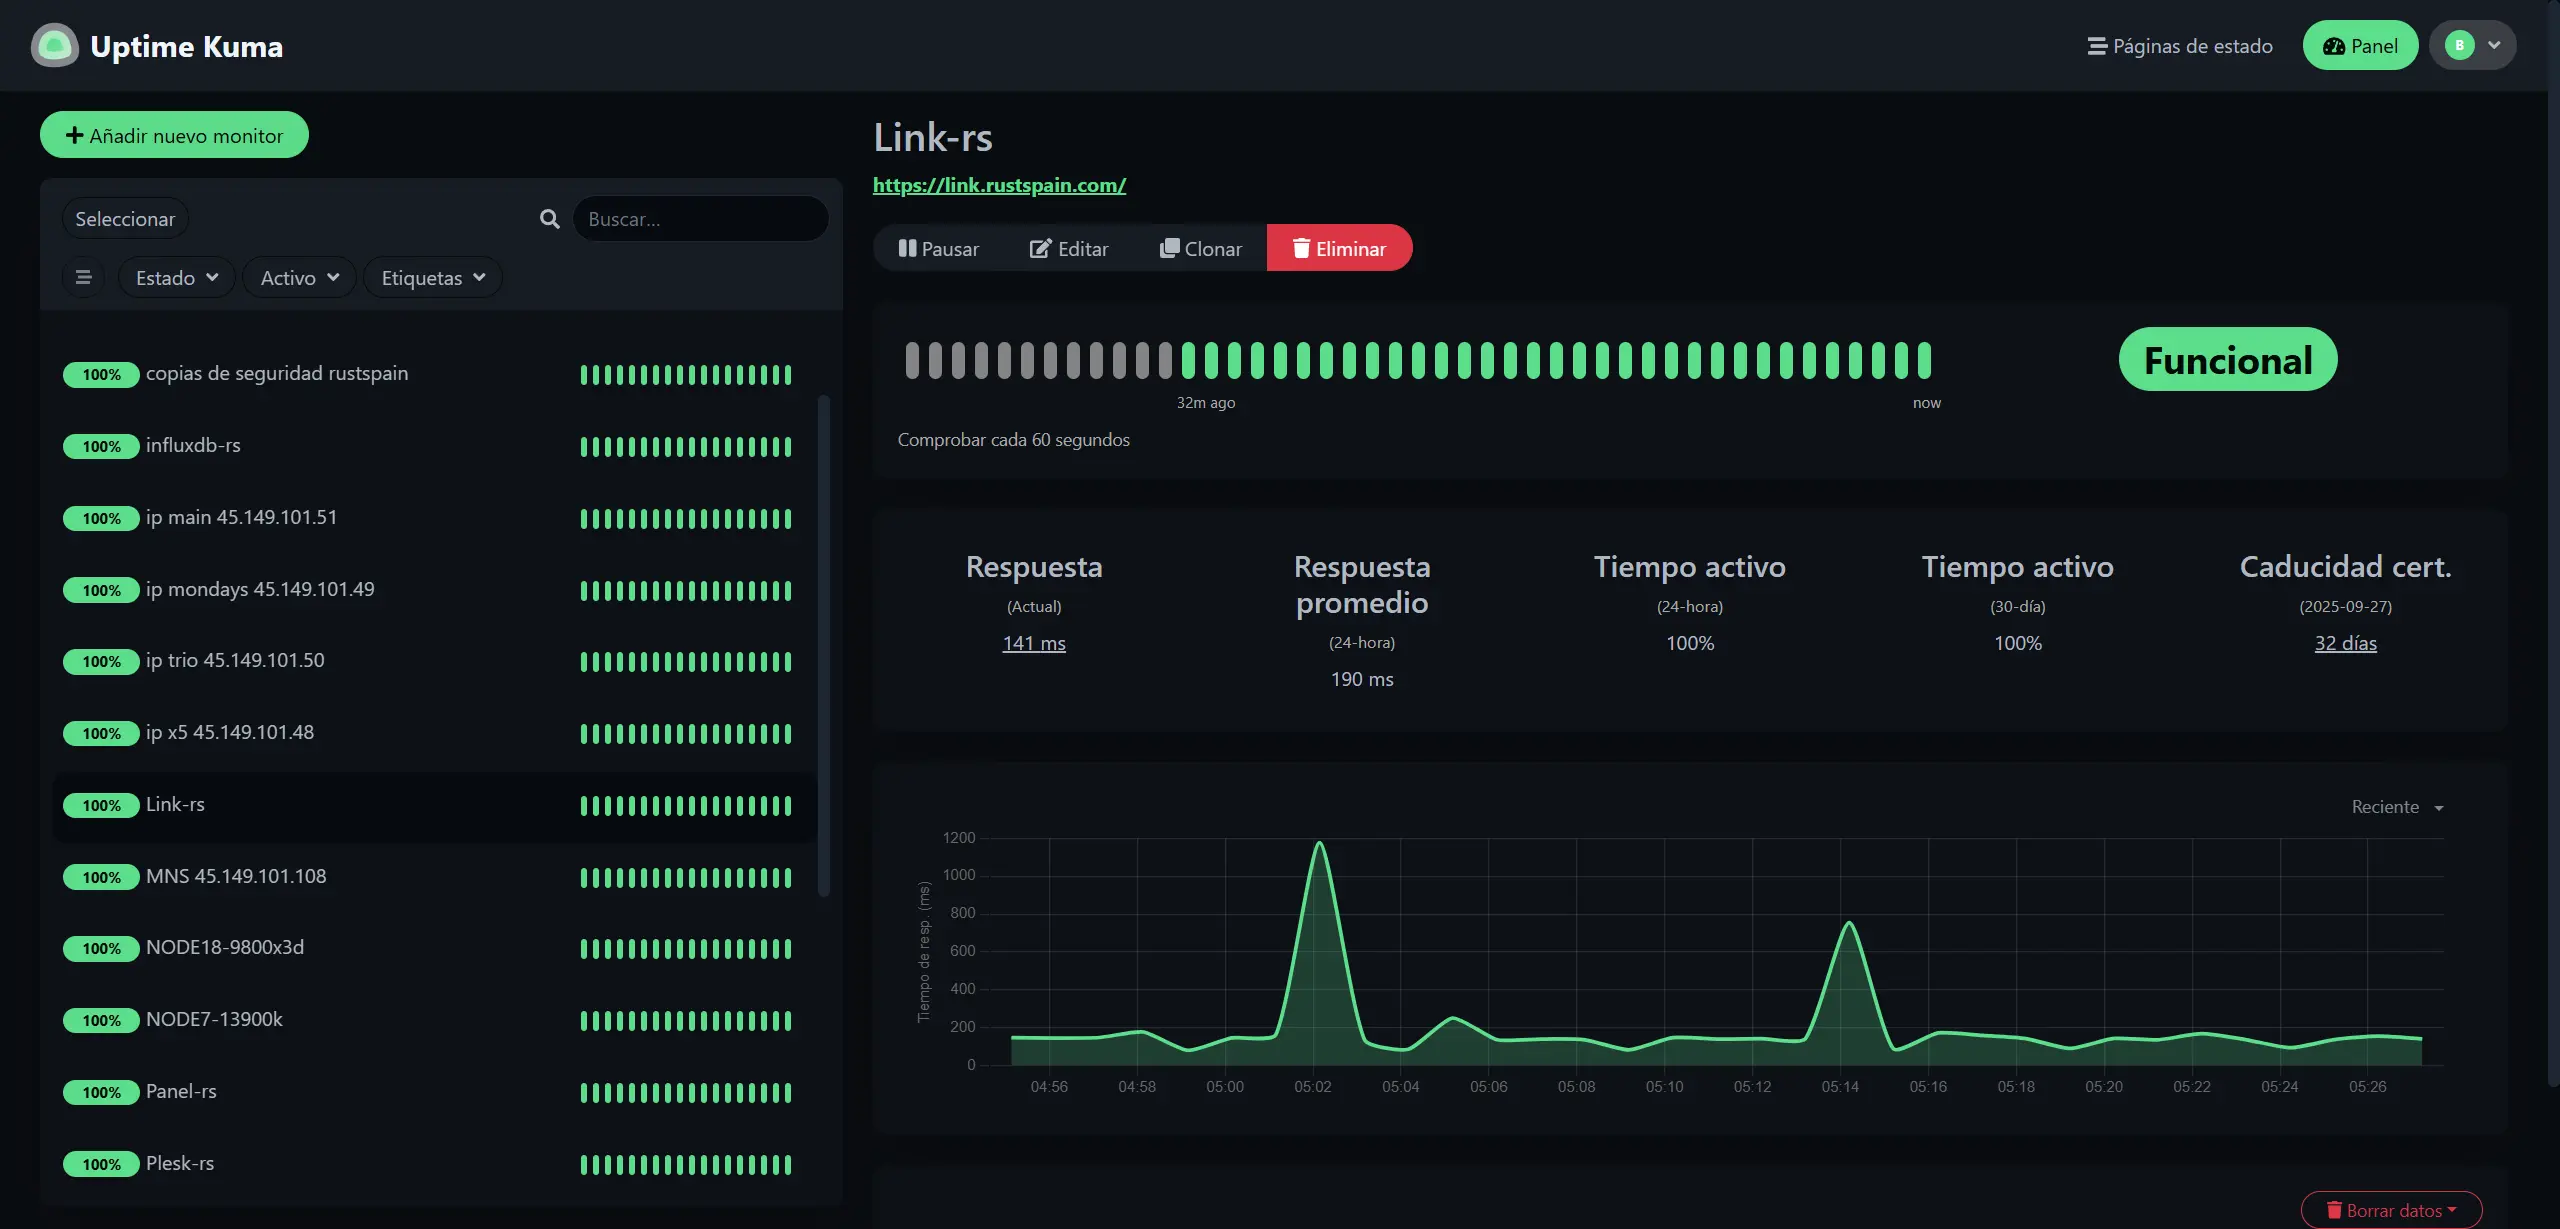The height and width of the screenshot is (1229, 2560).
Task: Select Panel-rs monitor
Action: (434, 1092)
